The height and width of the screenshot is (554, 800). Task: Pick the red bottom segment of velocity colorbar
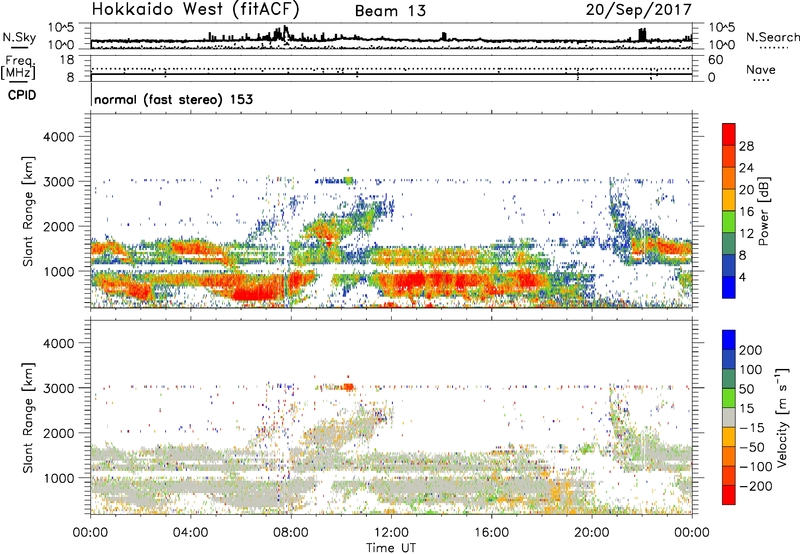tap(729, 495)
